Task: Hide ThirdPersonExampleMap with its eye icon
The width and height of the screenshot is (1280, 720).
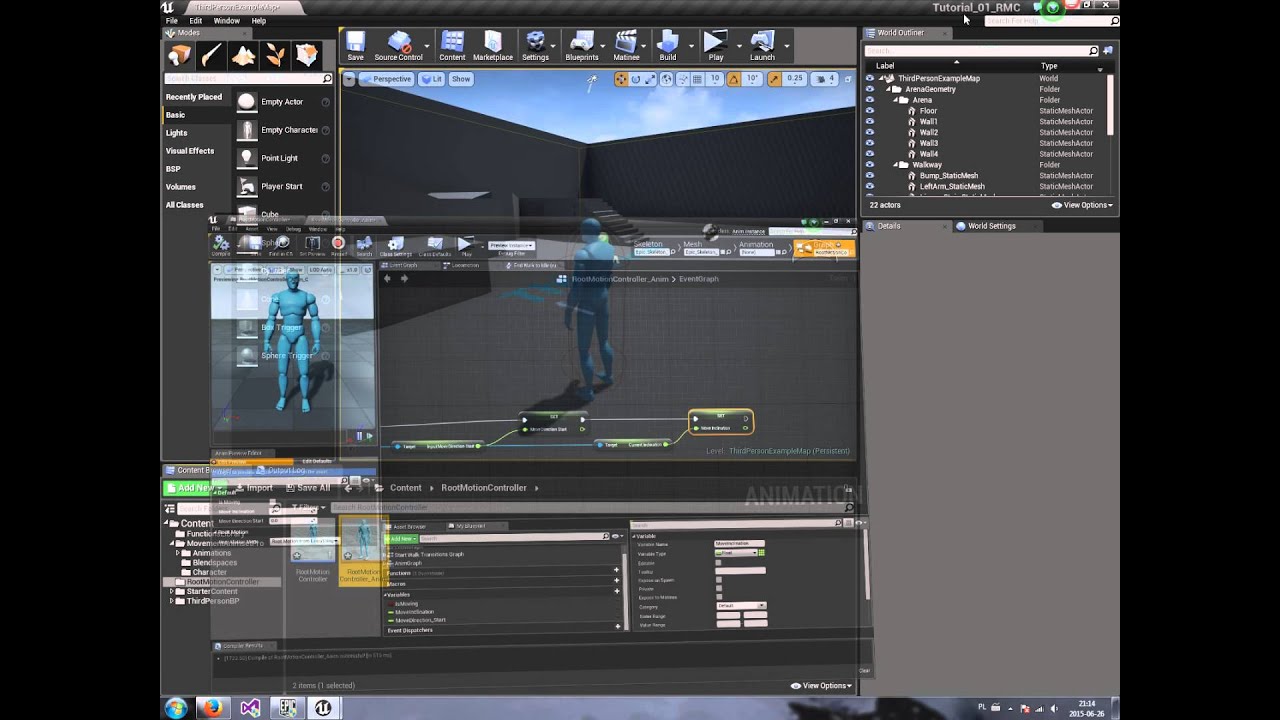Action: click(x=869, y=78)
